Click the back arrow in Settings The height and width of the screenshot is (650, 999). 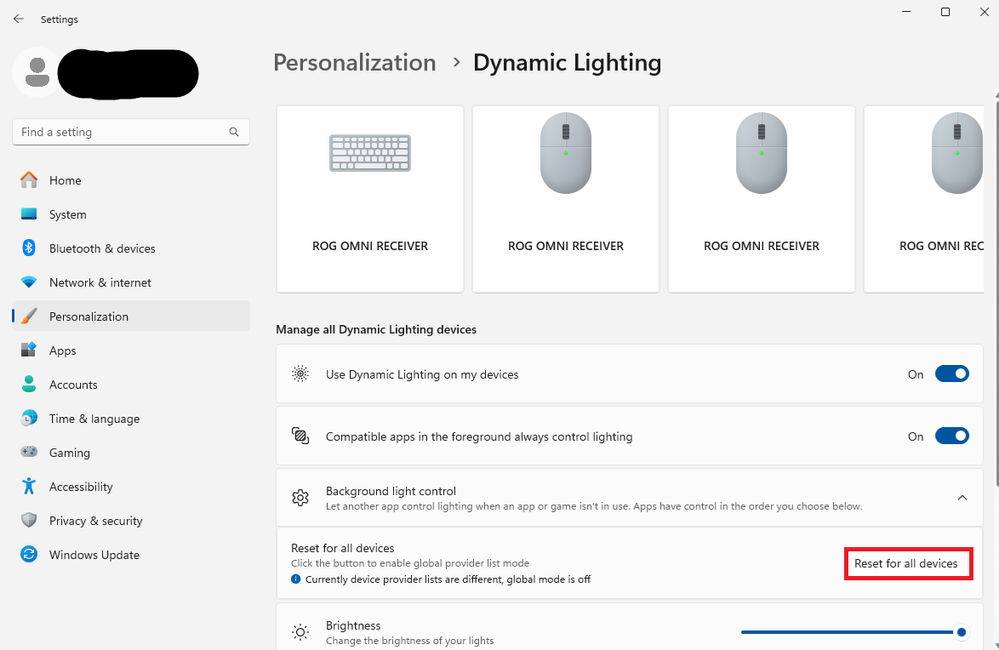point(18,19)
